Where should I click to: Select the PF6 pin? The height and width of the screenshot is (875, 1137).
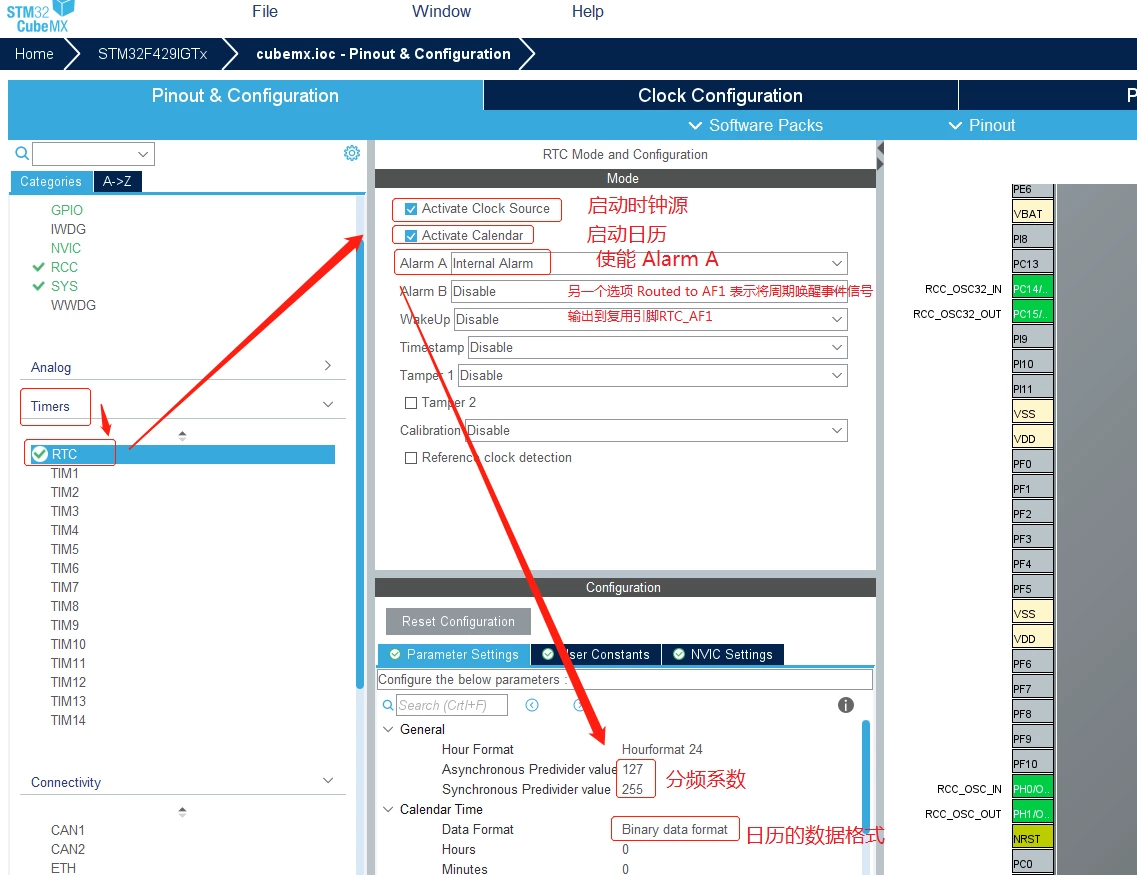pyautogui.click(x=1033, y=663)
